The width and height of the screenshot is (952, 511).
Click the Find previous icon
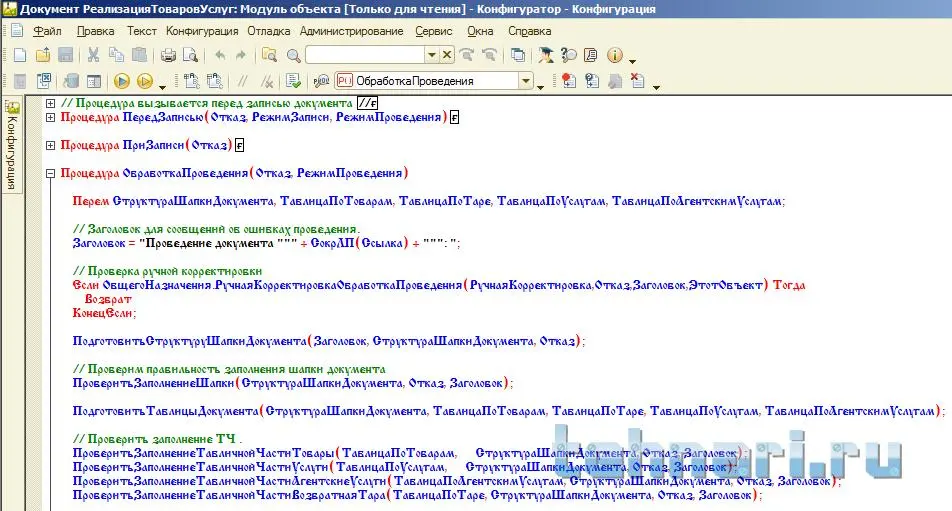coord(489,55)
